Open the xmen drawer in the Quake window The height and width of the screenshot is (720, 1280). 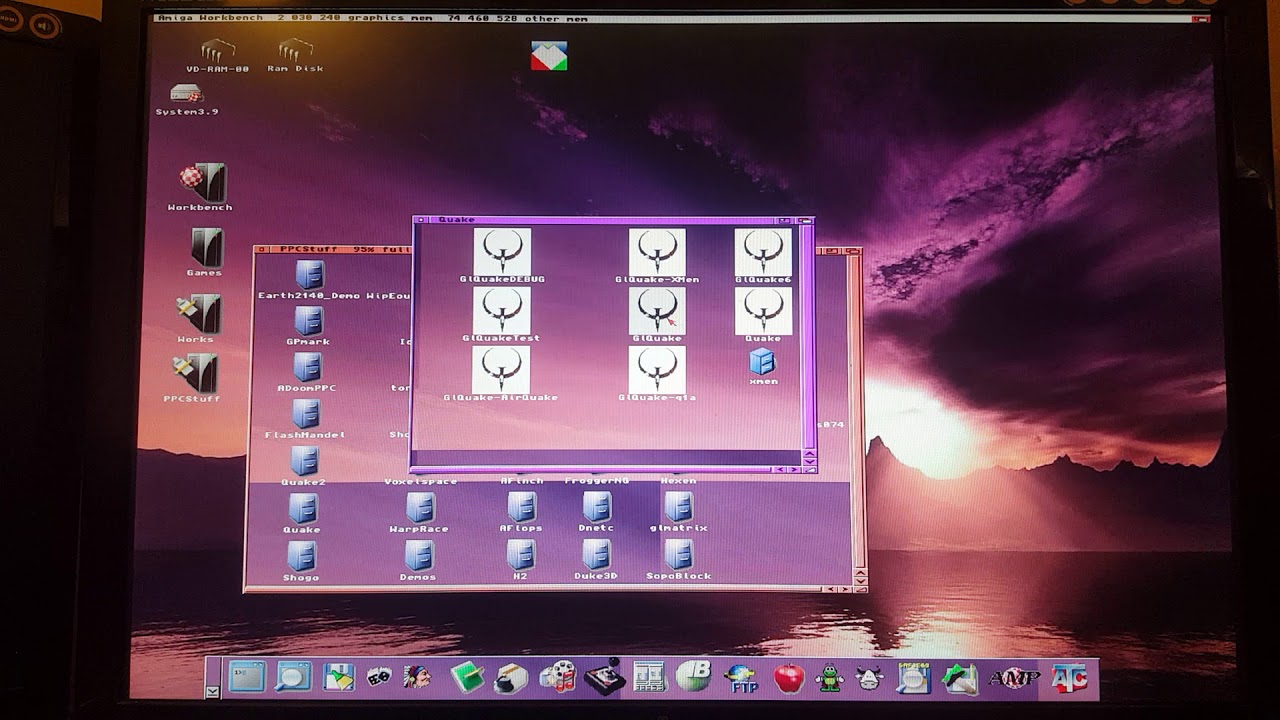pyautogui.click(x=762, y=361)
